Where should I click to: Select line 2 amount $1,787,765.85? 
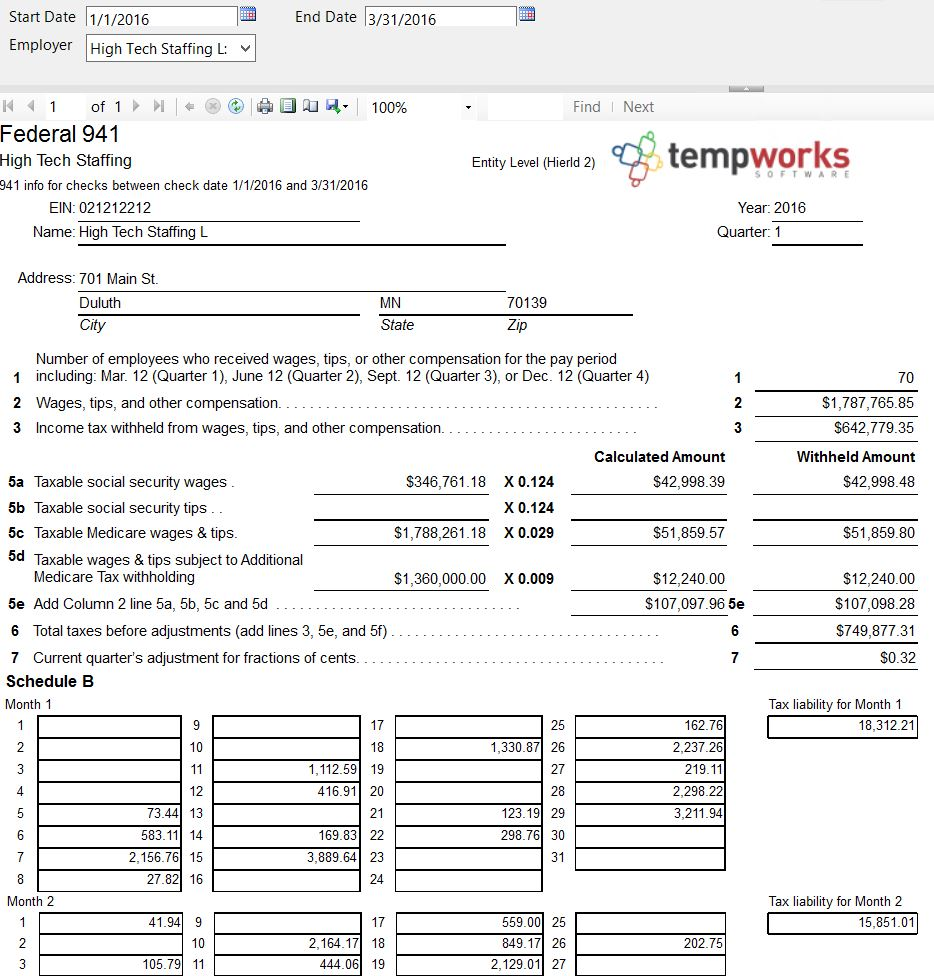867,403
